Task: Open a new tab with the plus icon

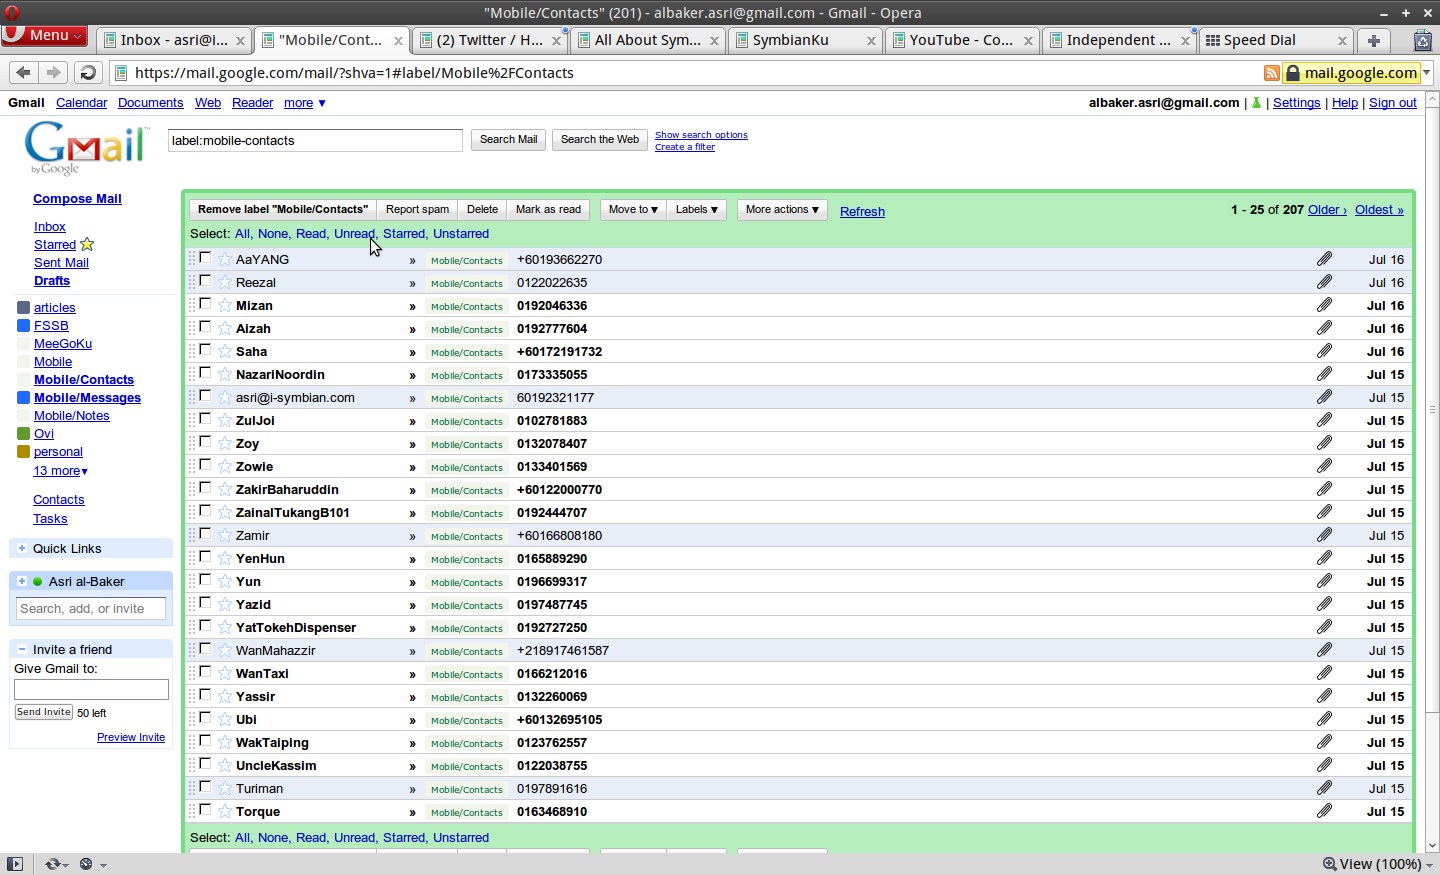Action: (1373, 40)
